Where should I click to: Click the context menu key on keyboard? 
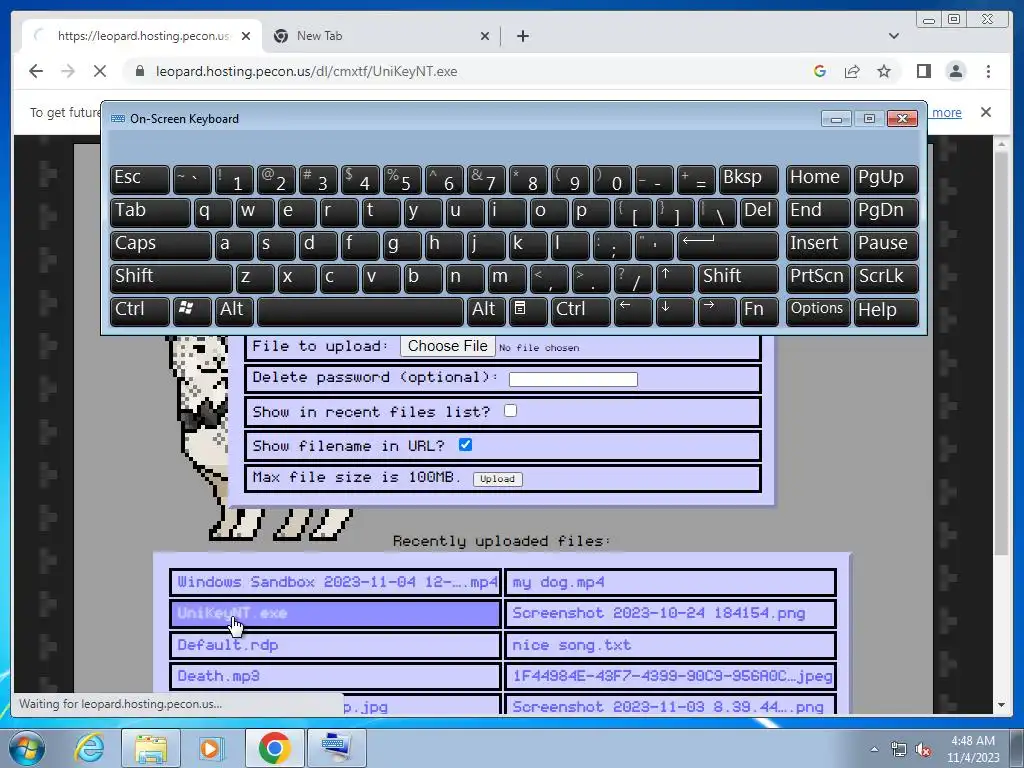(x=528, y=311)
